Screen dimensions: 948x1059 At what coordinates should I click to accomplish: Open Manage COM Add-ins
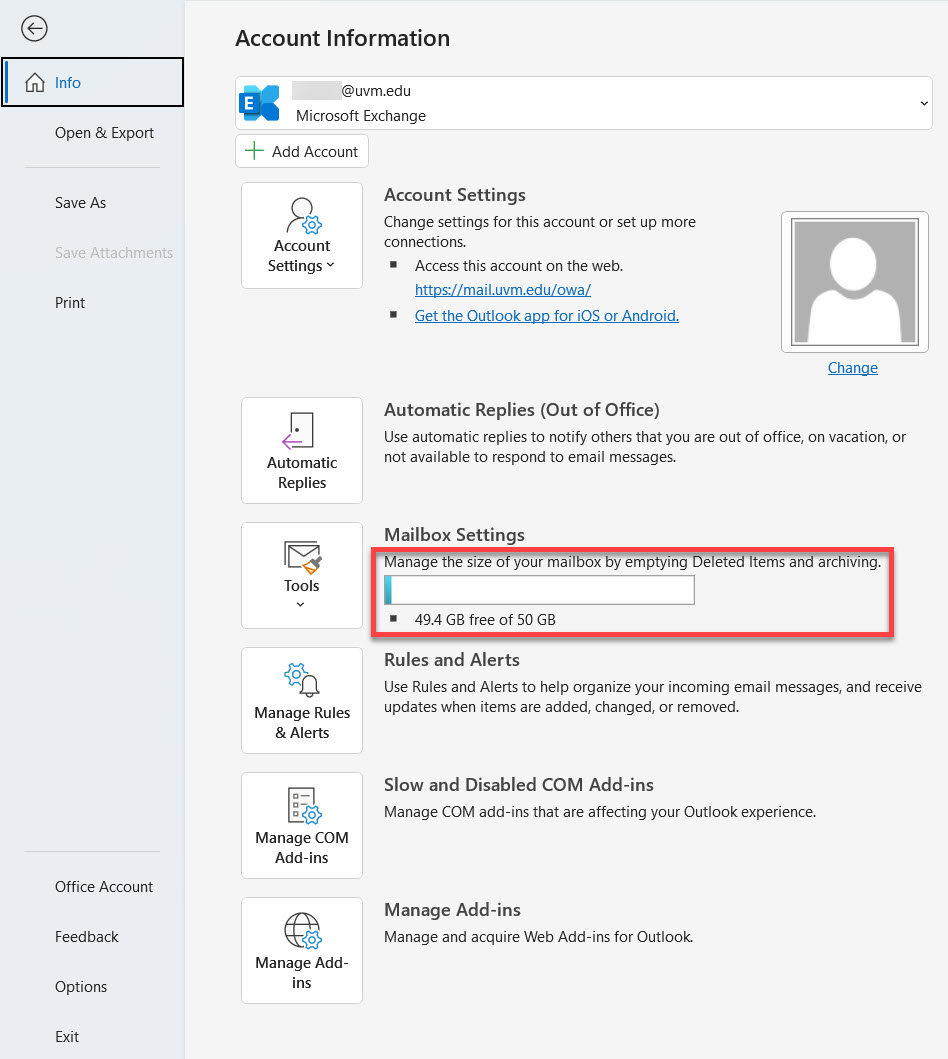(x=301, y=825)
